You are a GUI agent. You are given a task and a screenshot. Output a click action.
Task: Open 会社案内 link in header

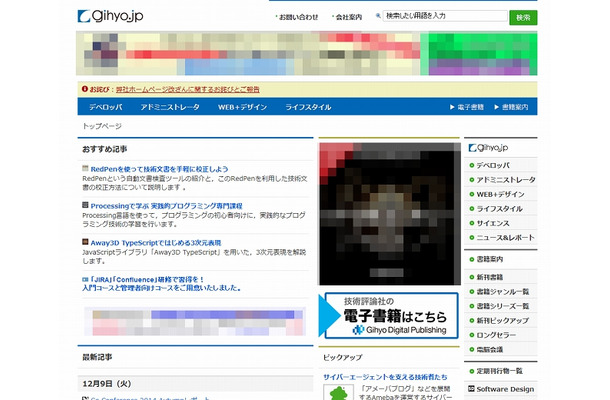(349, 17)
